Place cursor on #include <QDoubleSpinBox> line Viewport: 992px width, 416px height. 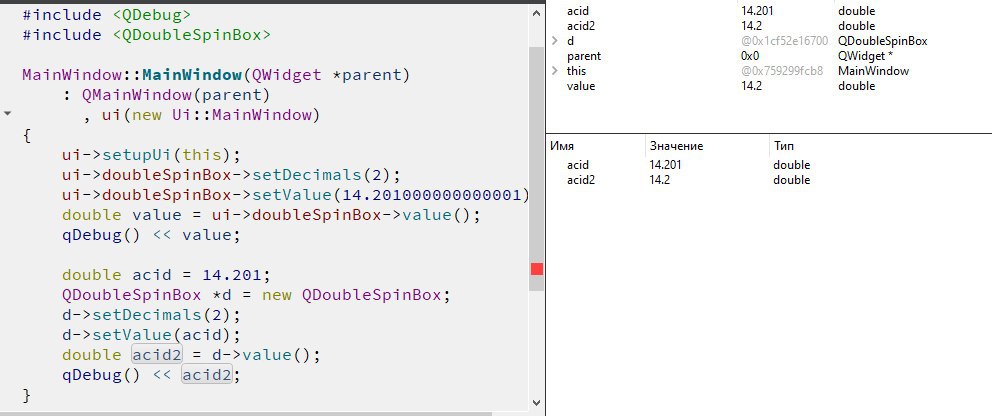pos(146,35)
